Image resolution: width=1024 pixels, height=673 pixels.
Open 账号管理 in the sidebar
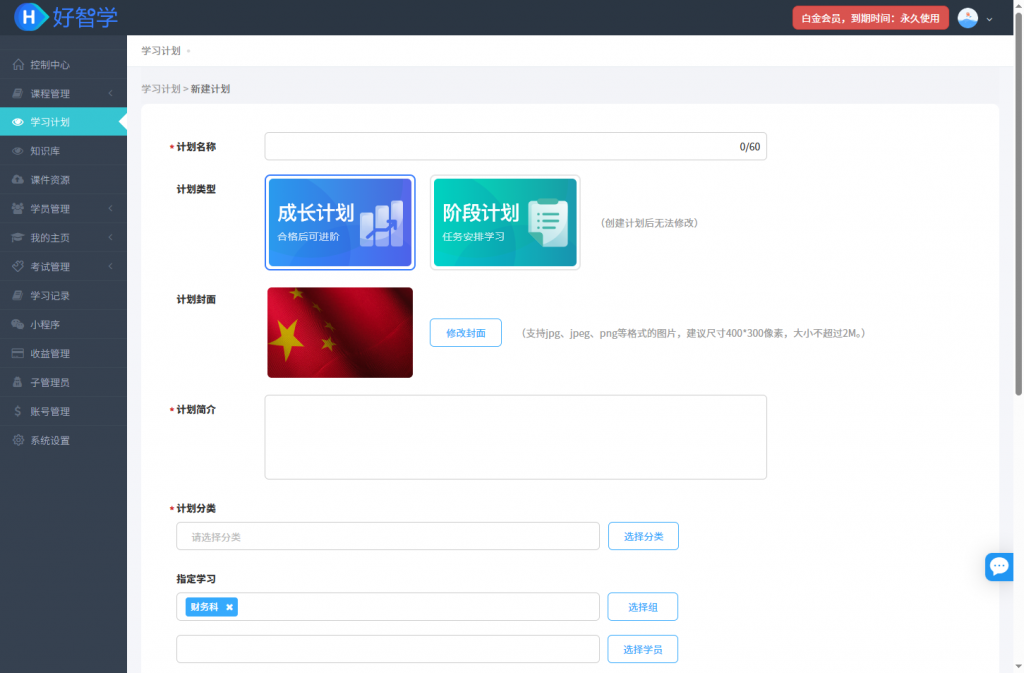(63, 411)
